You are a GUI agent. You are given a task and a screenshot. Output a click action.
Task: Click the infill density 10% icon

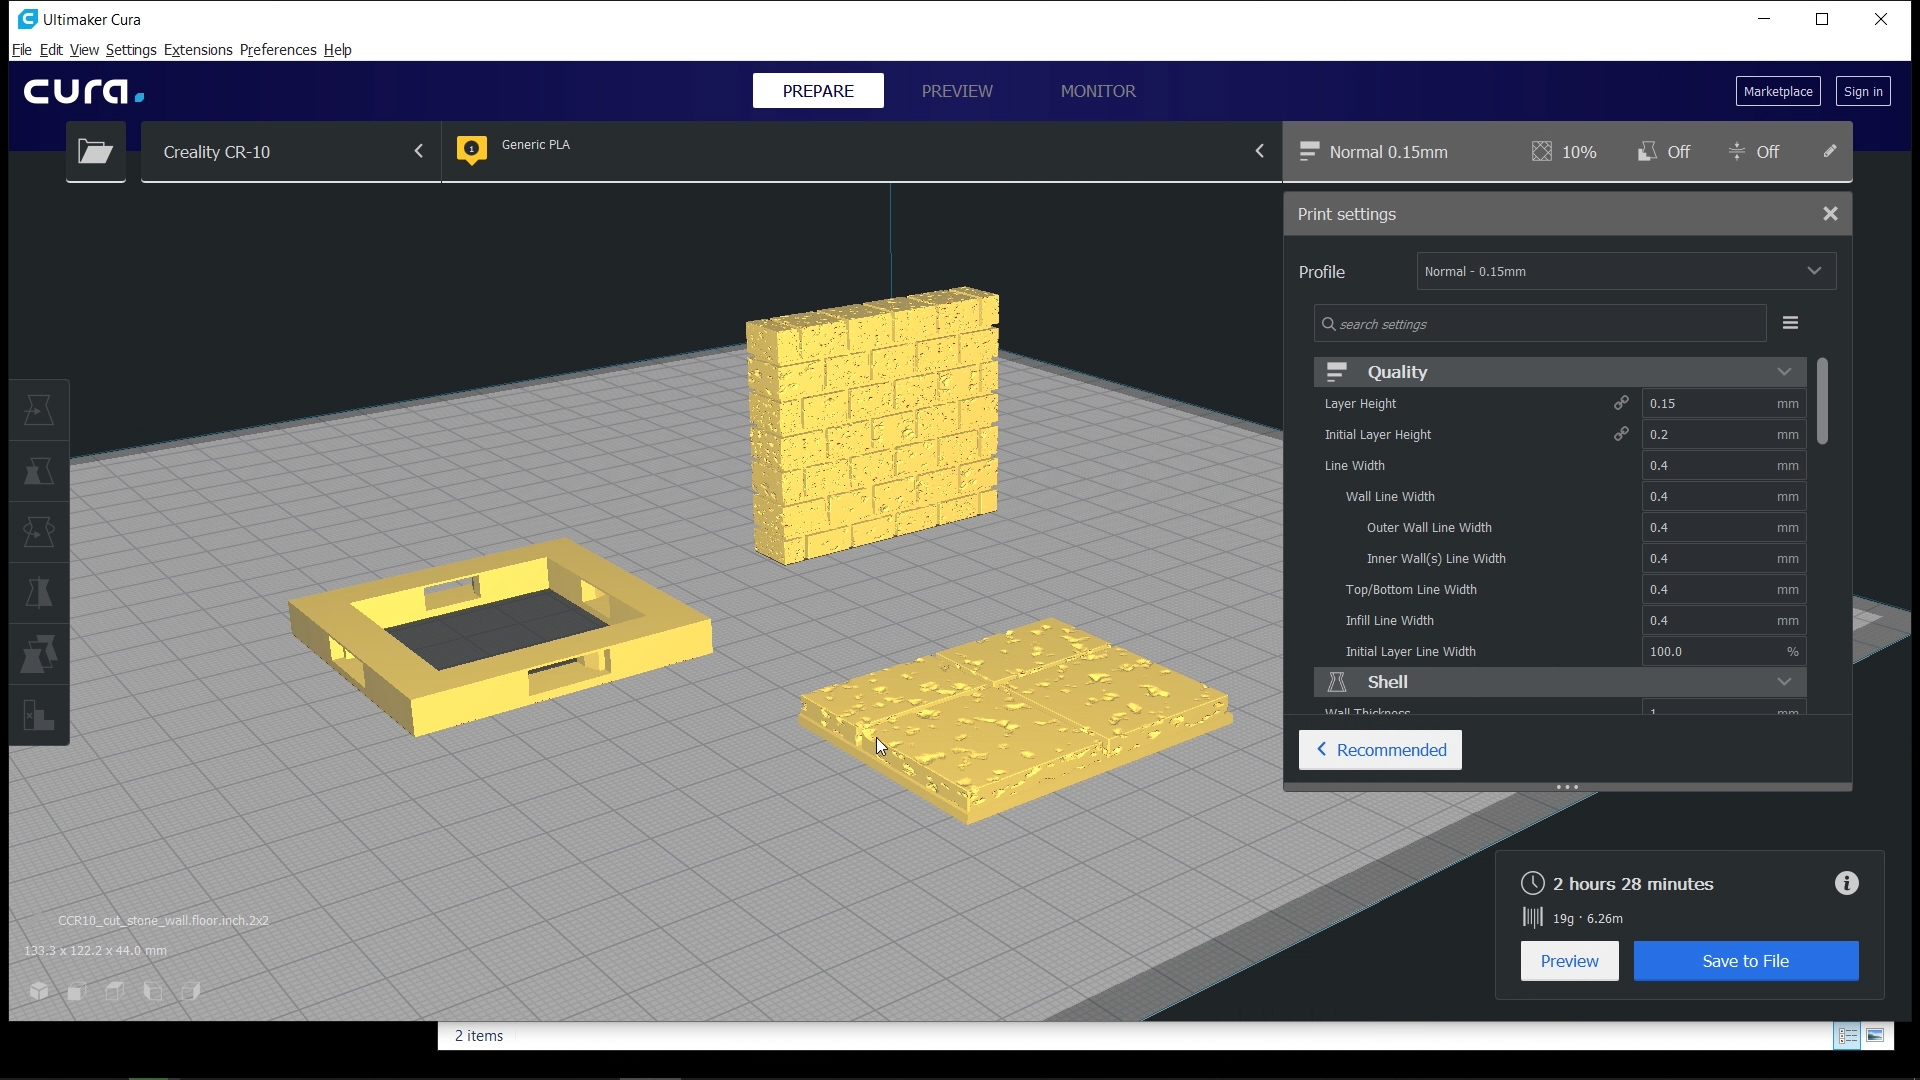pyautogui.click(x=1542, y=151)
